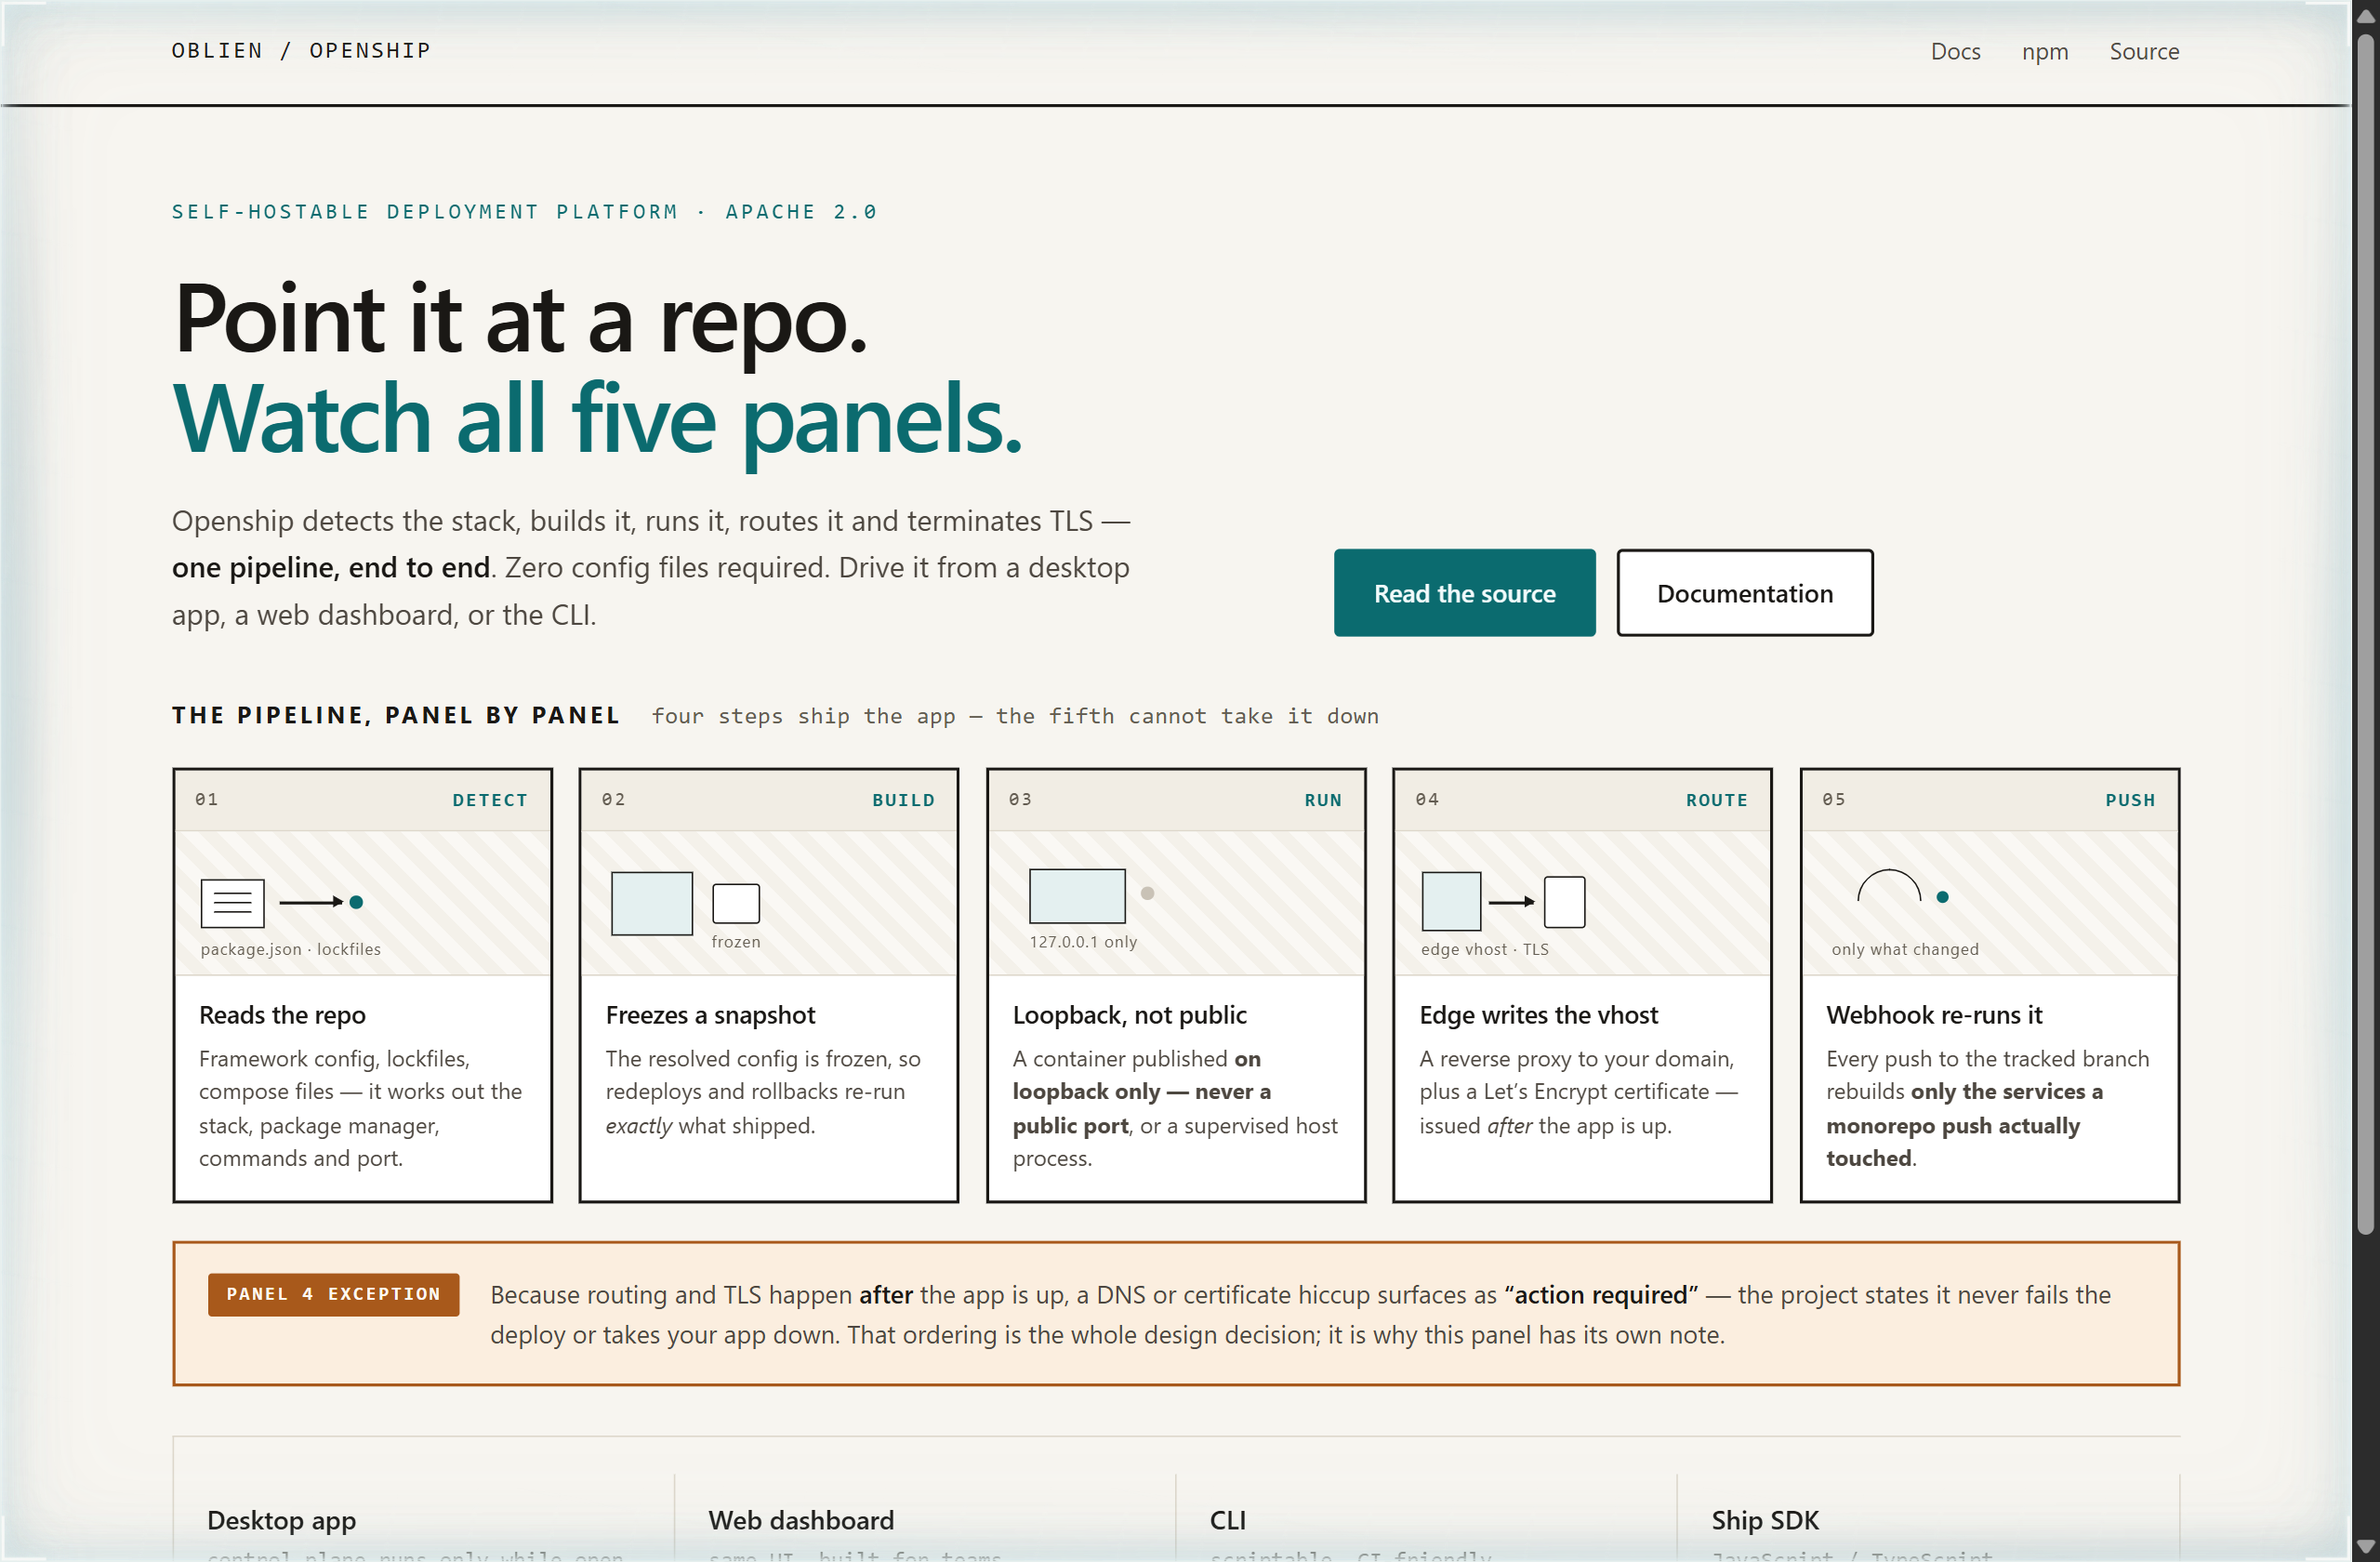This screenshot has width=2380, height=1562.
Task: Click the arc icon in Push panel
Action: pyautogui.click(x=1888, y=886)
